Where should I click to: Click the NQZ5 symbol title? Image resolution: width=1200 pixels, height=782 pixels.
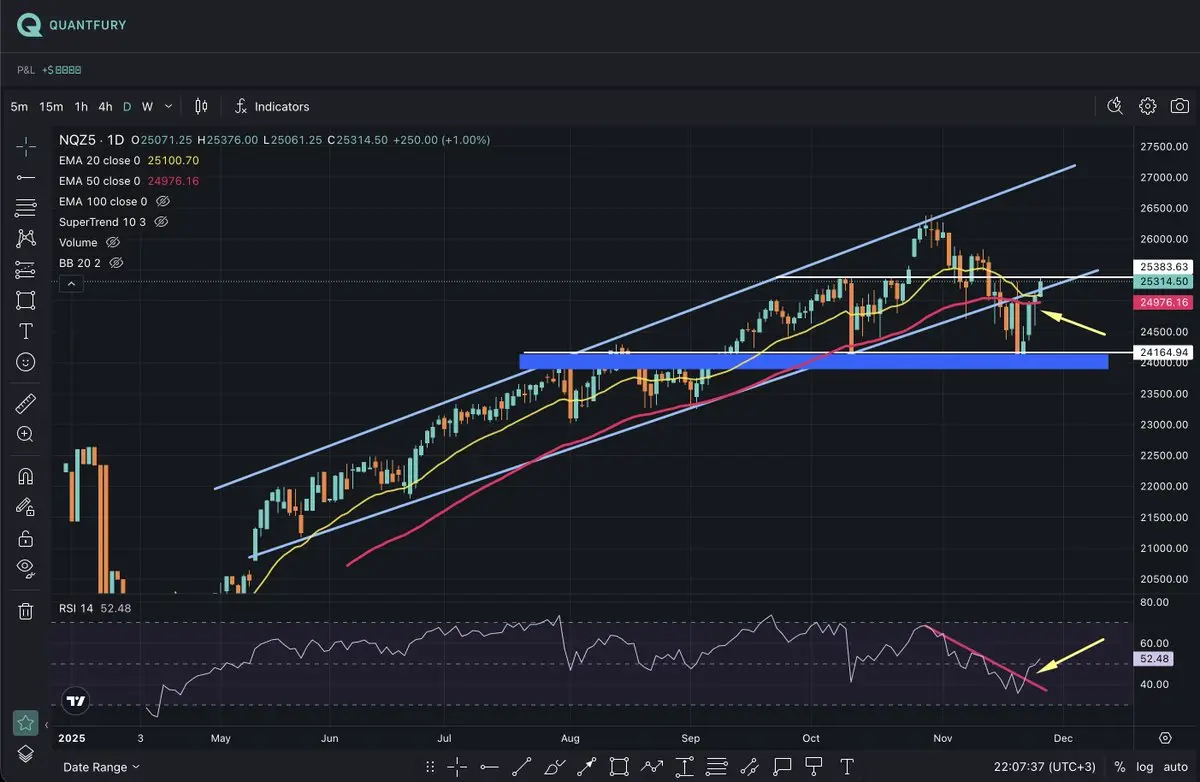click(x=92, y=140)
